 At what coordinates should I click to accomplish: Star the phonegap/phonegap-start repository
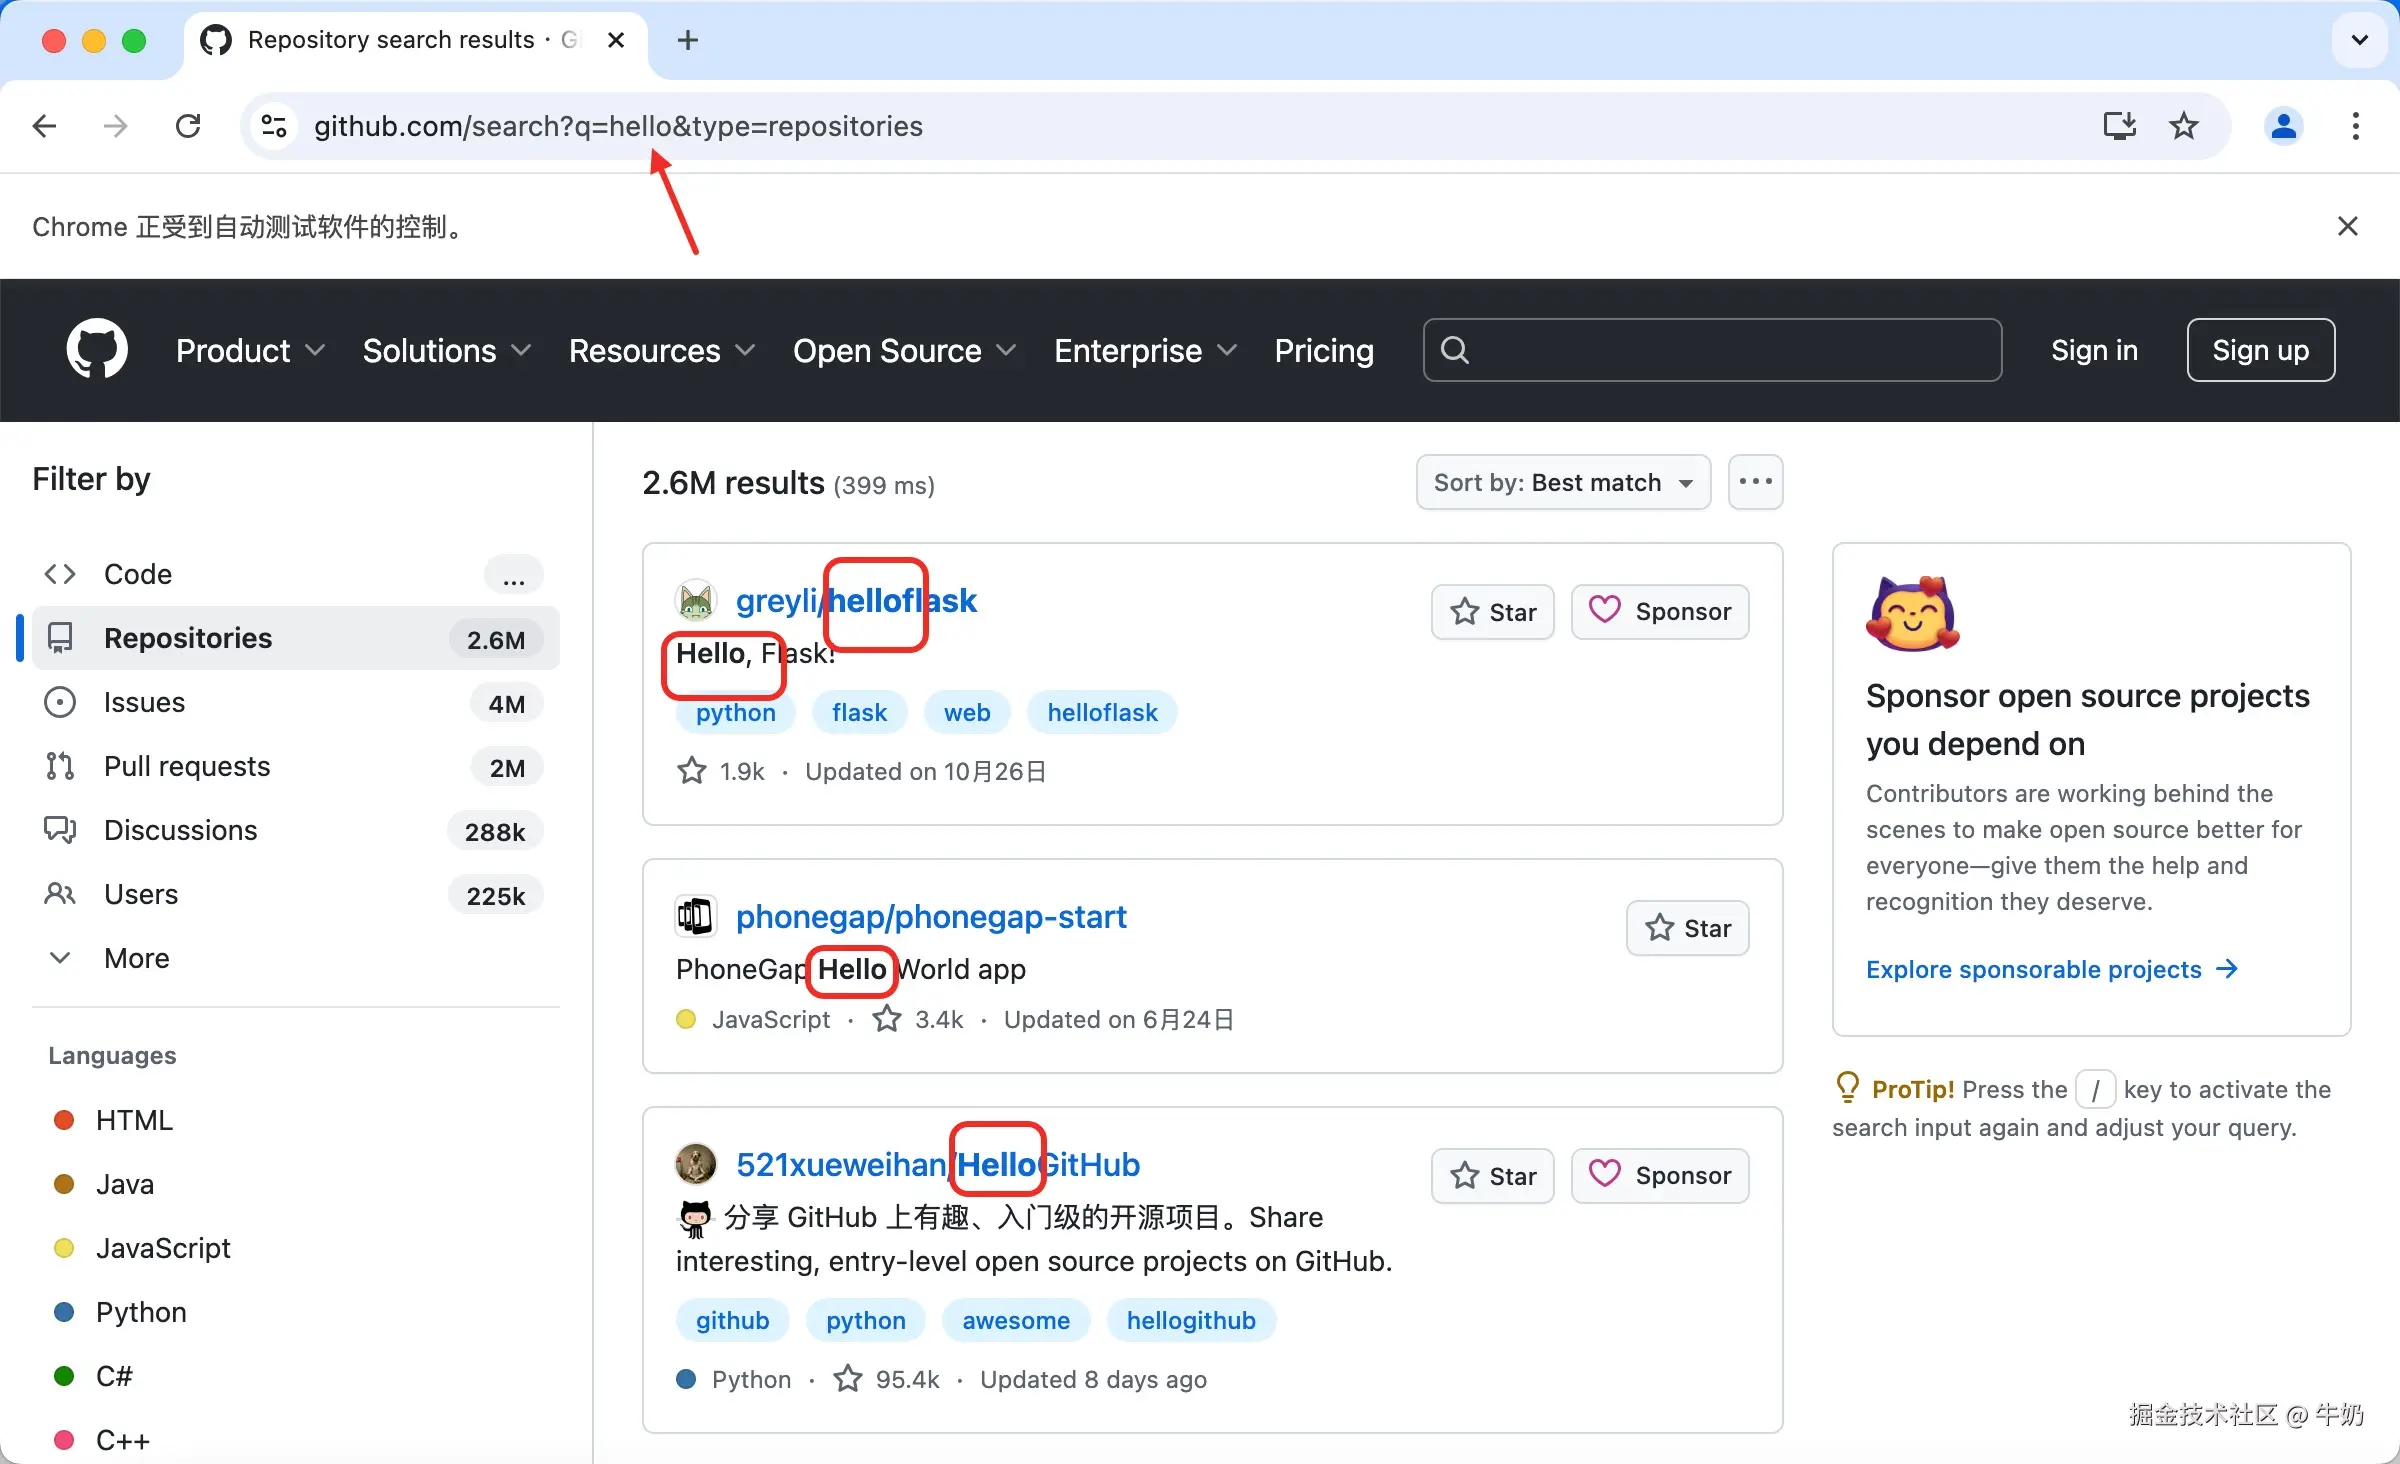pos(1687,928)
